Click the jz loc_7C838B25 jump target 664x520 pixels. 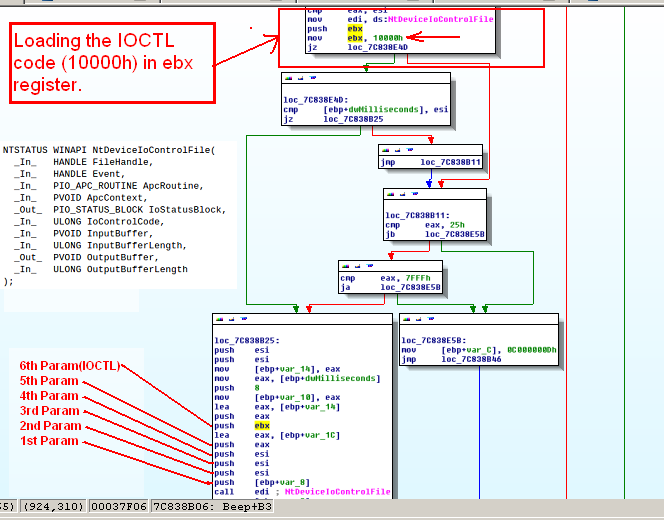353,119
